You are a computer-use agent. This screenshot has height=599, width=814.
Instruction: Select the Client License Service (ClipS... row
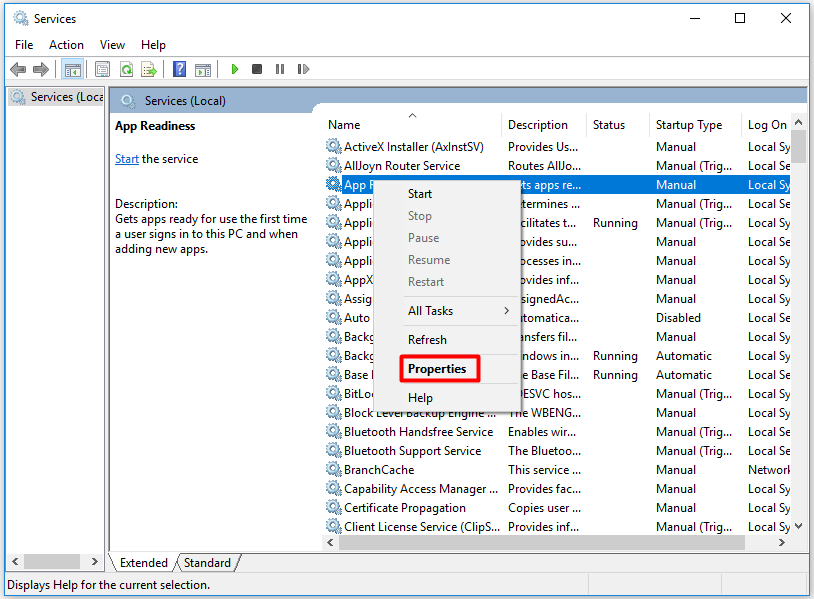(558, 526)
